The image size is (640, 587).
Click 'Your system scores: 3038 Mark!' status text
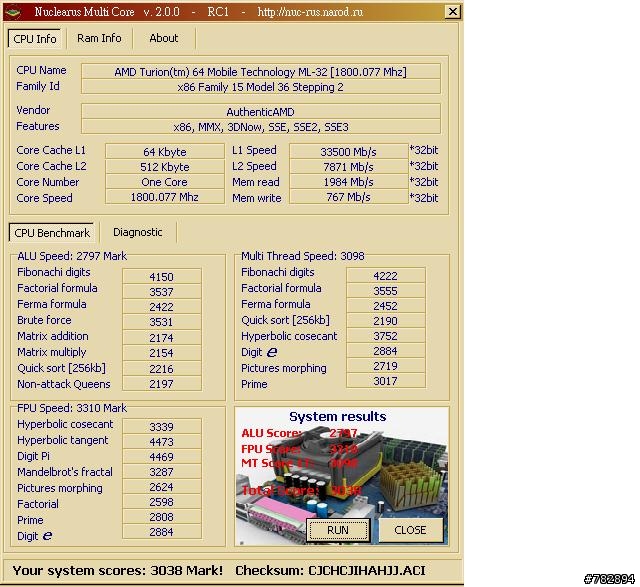pos(118,570)
